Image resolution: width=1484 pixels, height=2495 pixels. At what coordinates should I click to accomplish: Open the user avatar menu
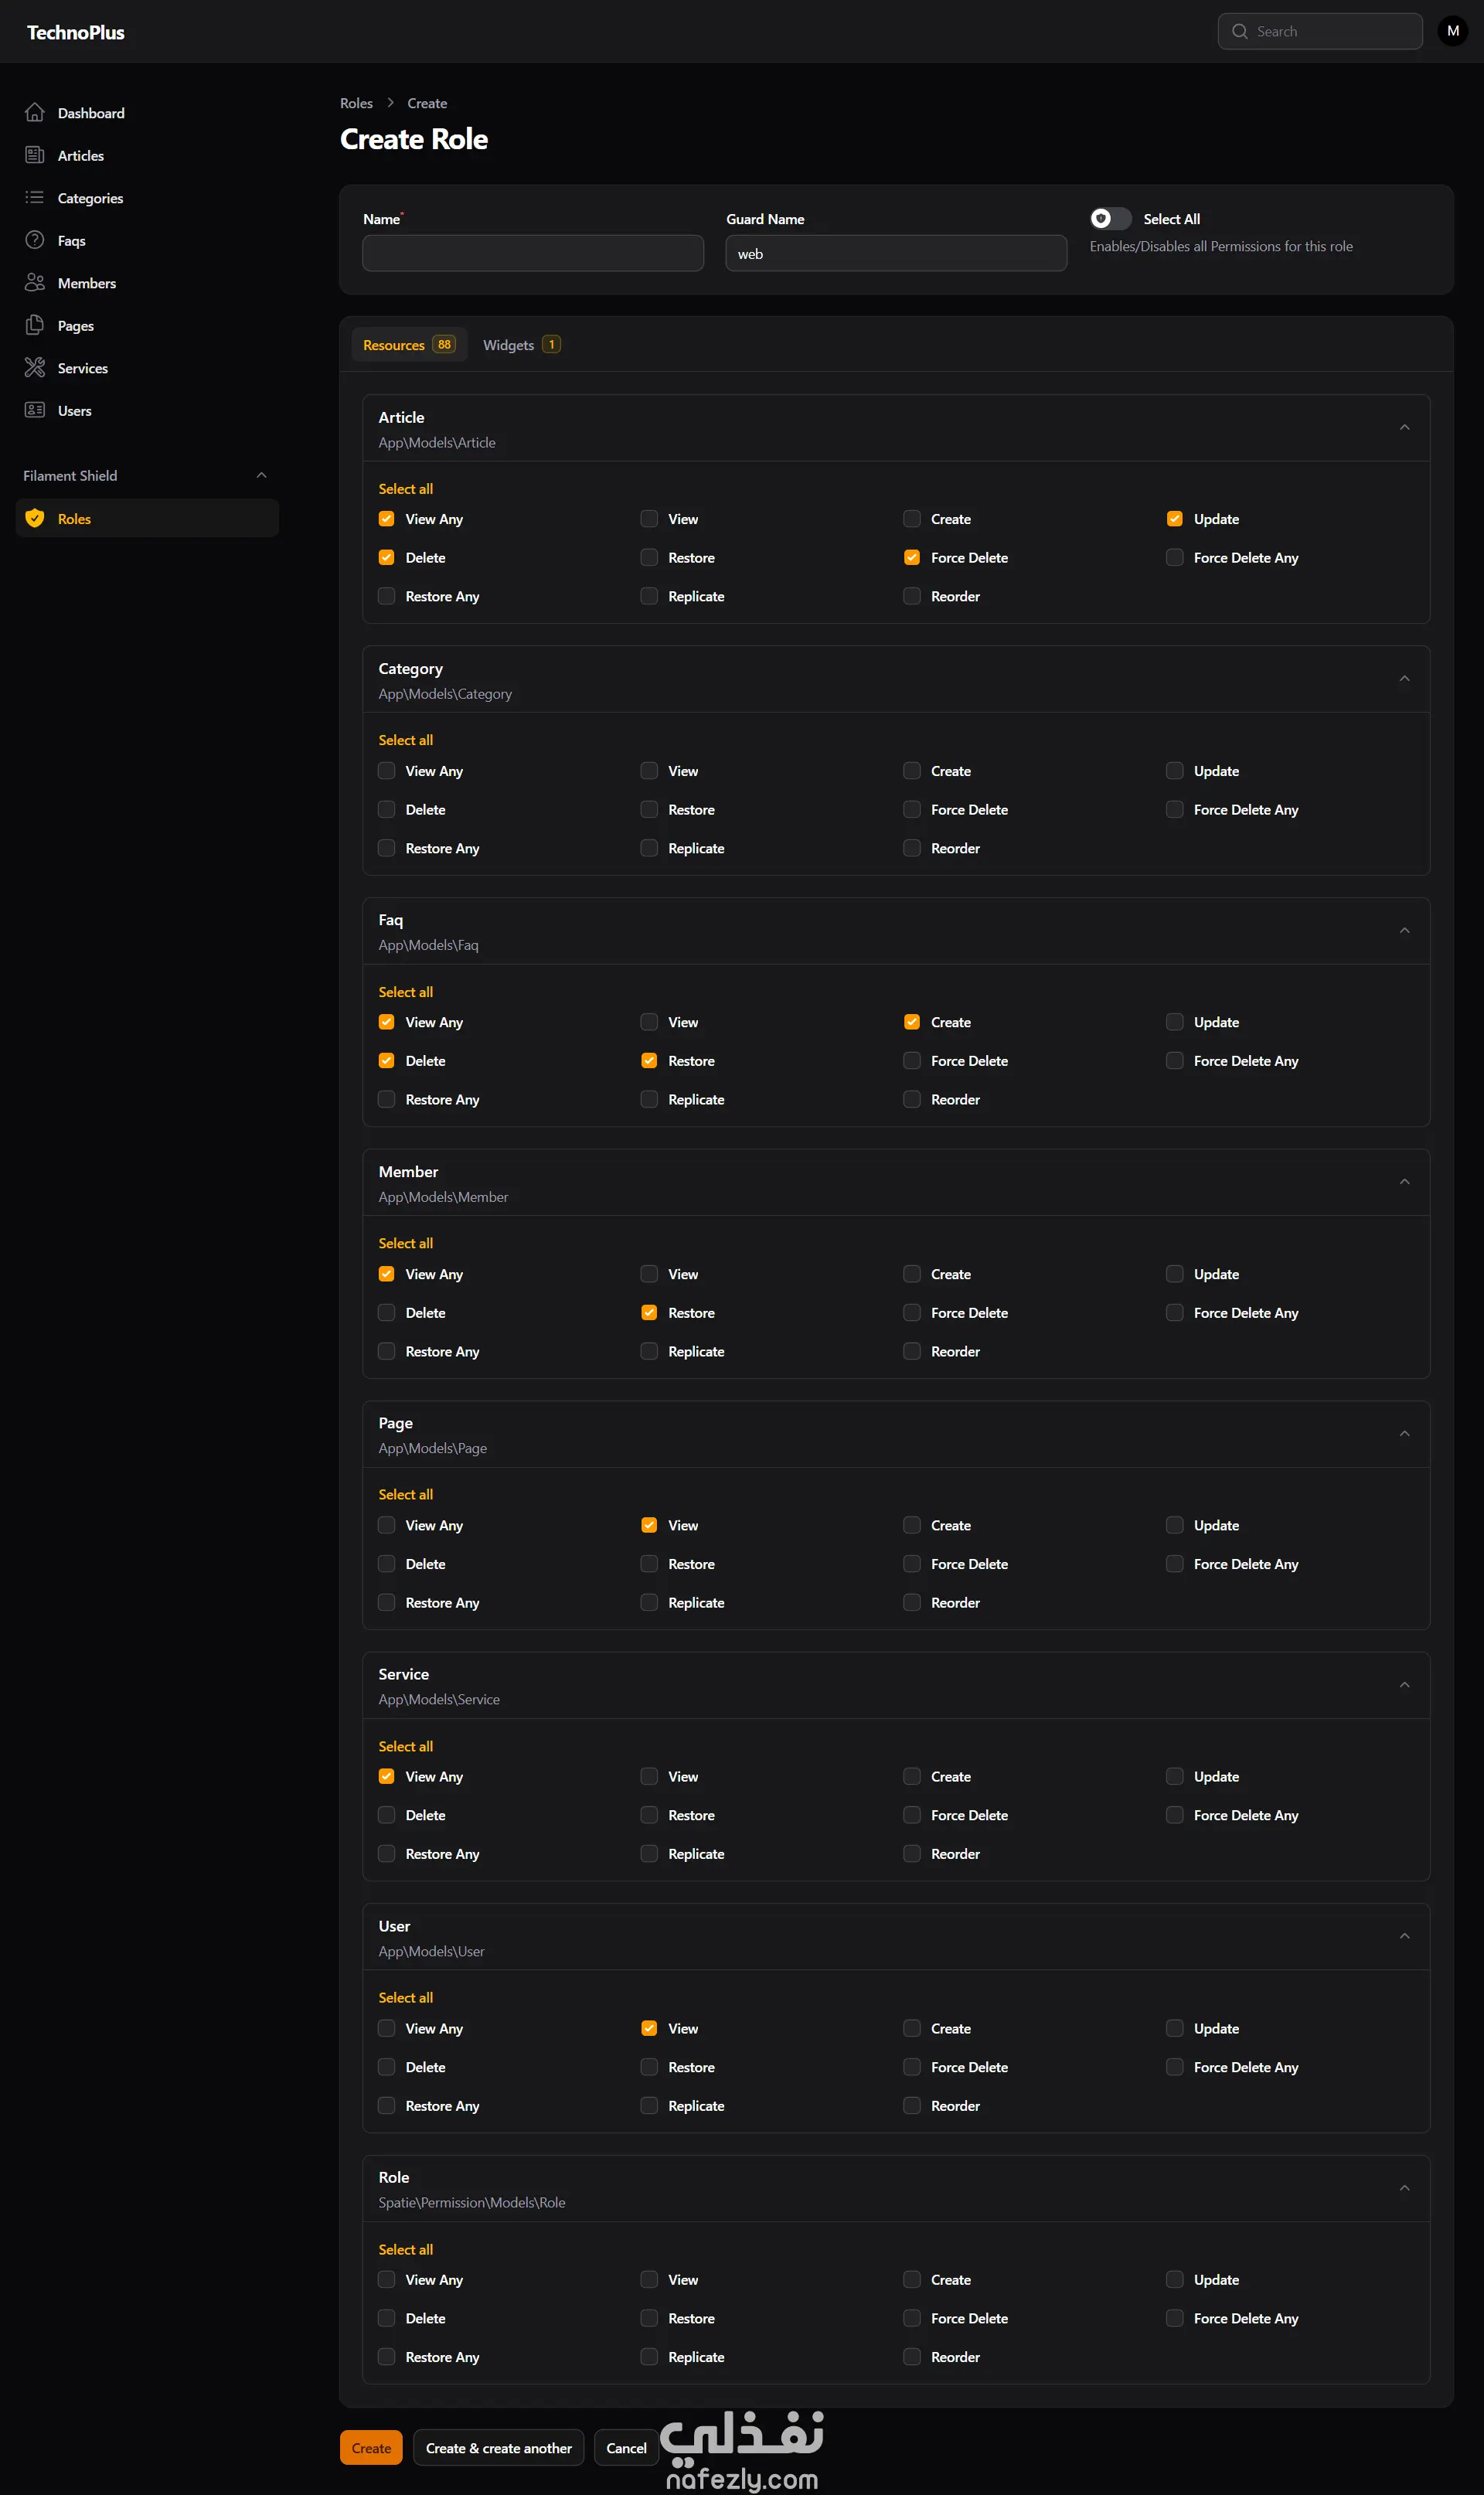[x=1452, y=31]
